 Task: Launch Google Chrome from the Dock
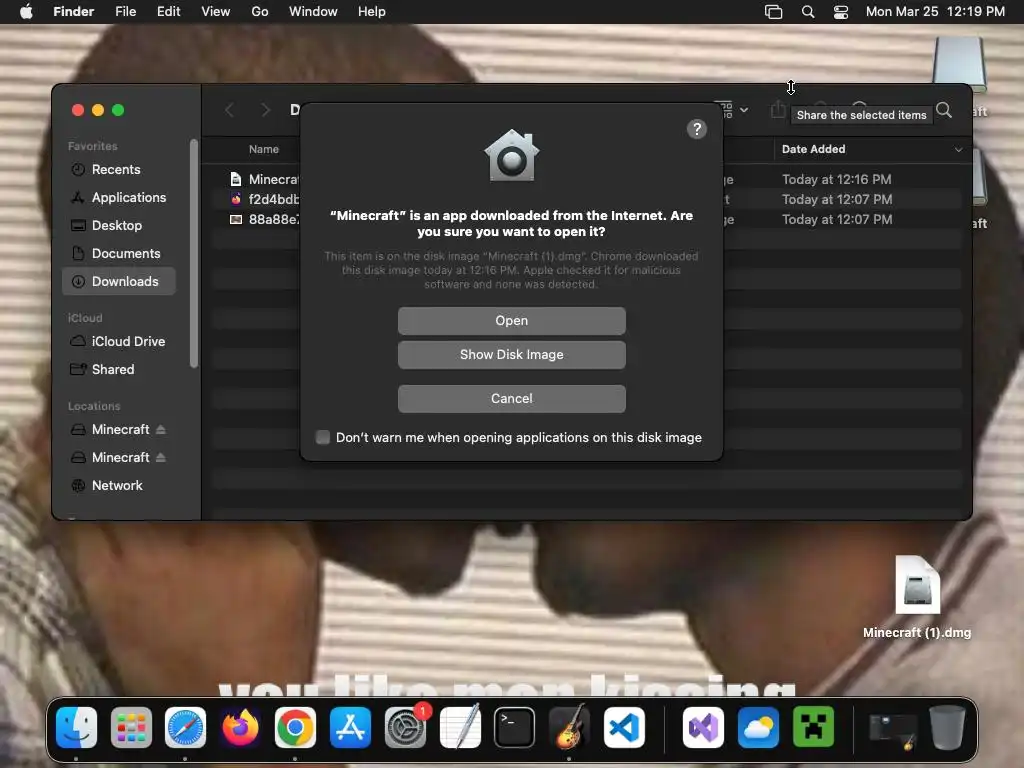click(x=295, y=727)
